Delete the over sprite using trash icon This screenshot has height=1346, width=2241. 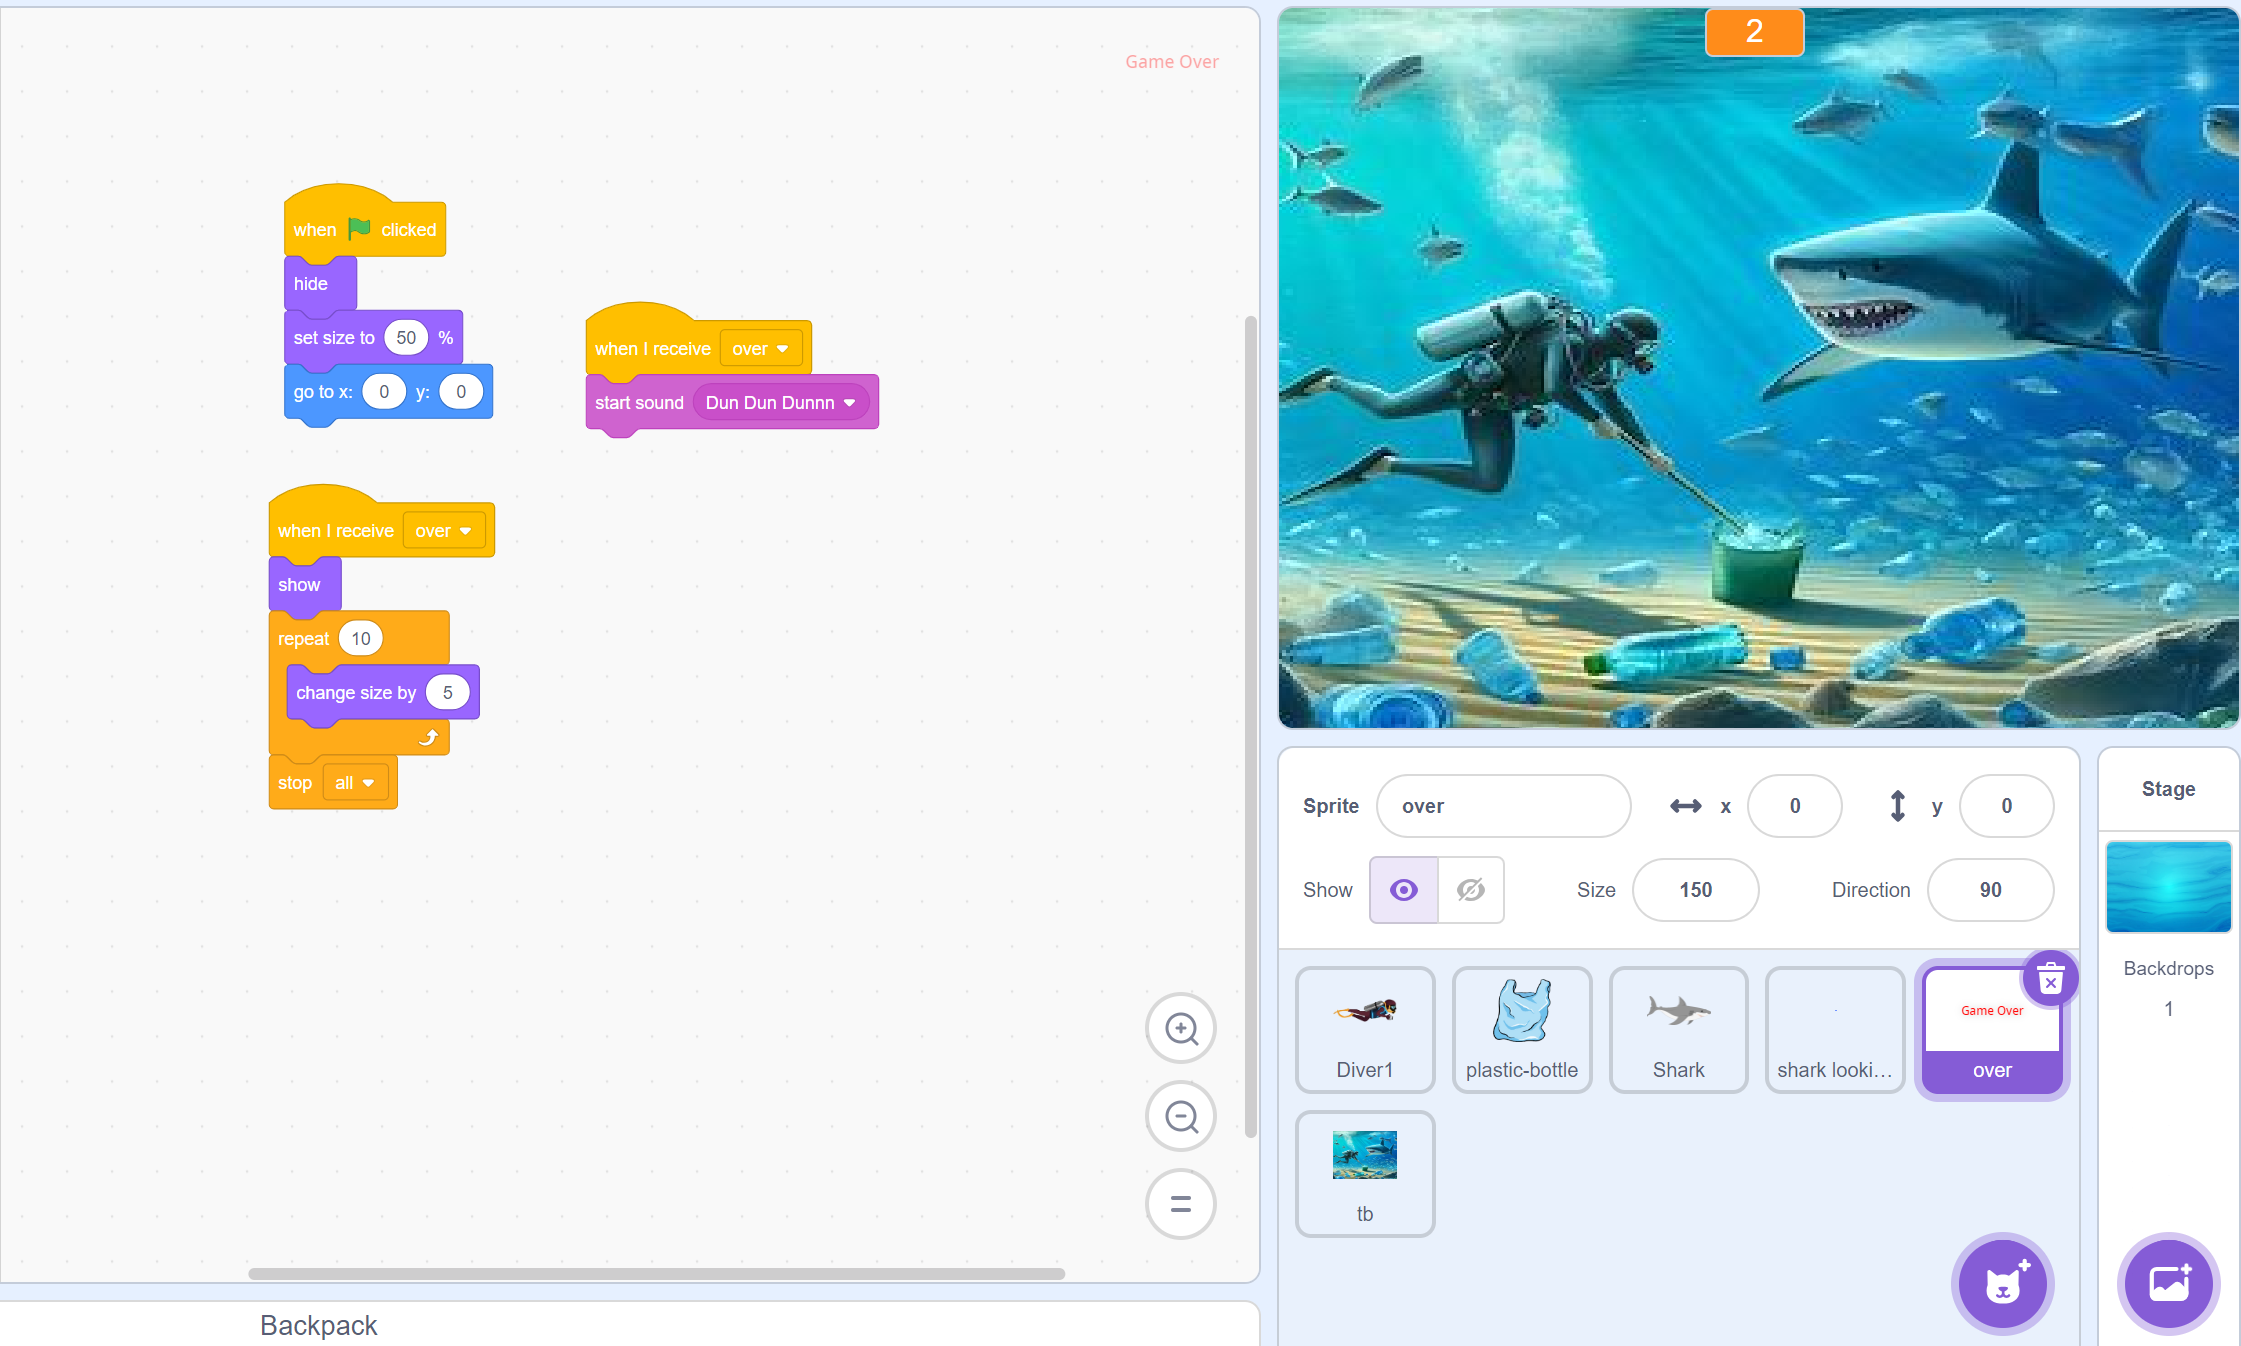(2050, 979)
